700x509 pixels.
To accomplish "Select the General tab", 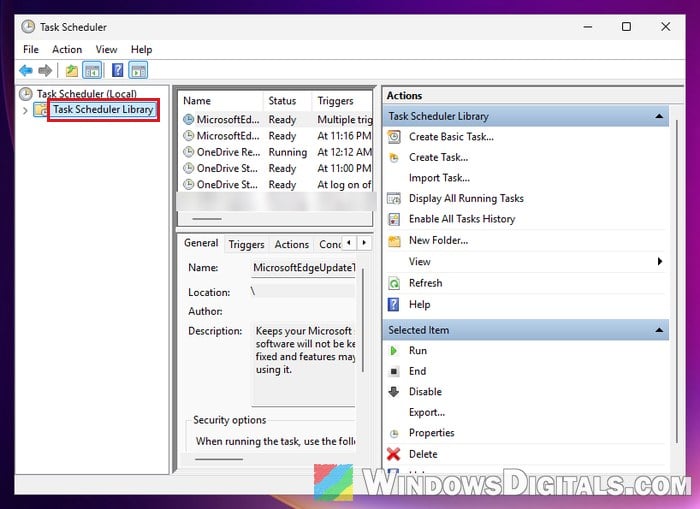I will point(201,243).
